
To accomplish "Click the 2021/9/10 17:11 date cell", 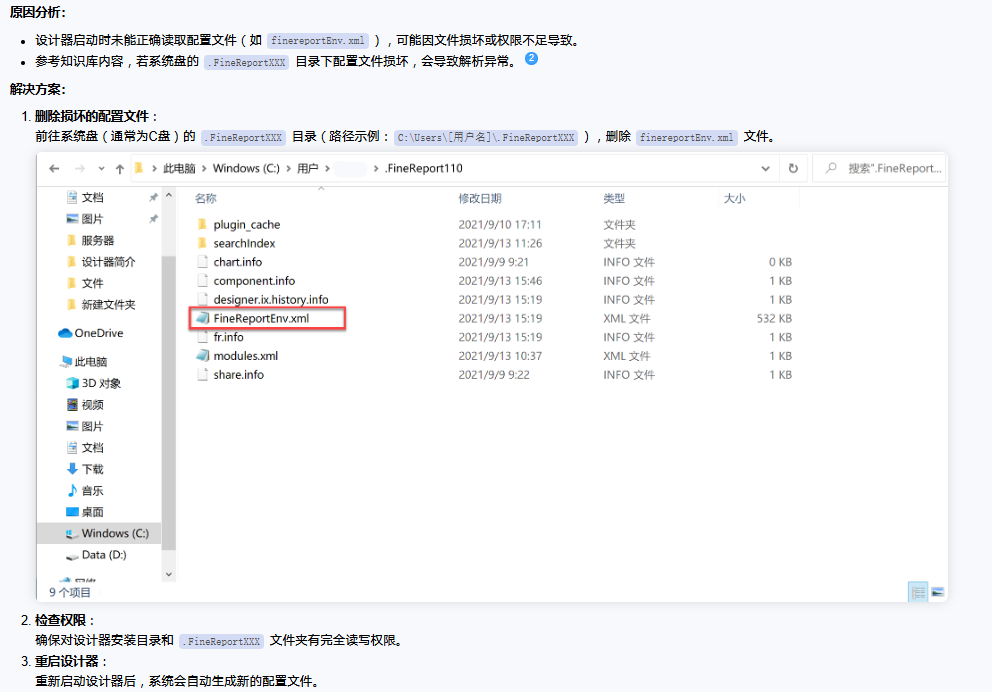I will click(500, 225).
